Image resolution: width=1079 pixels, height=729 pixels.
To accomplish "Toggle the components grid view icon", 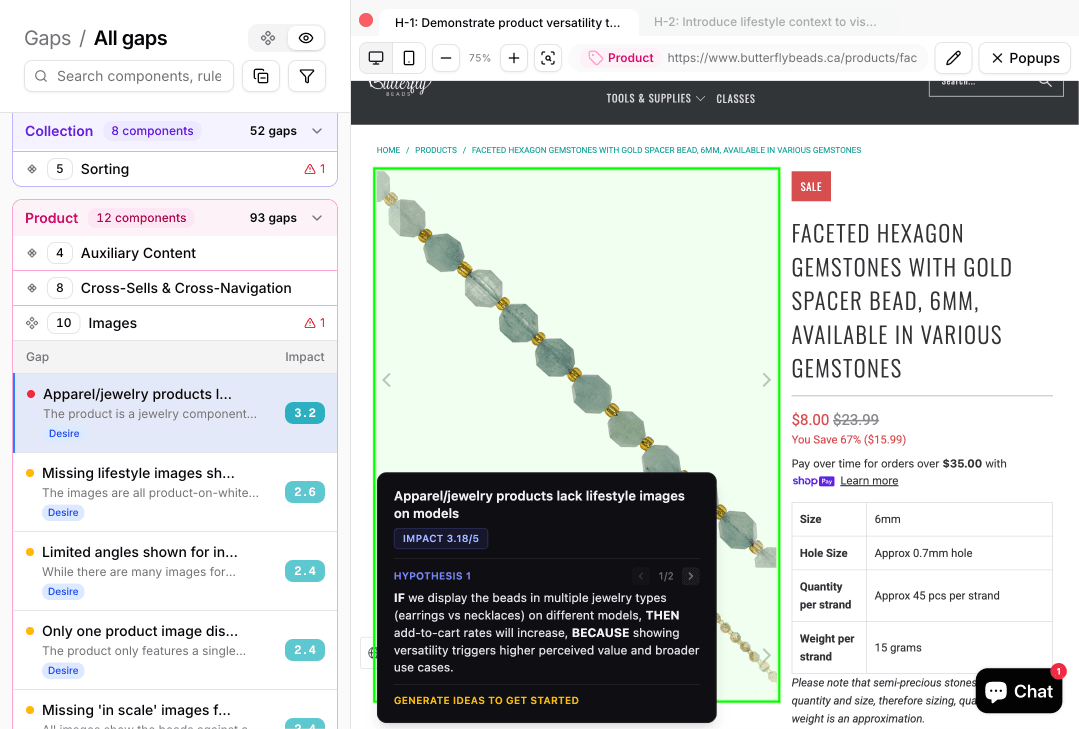I will click(268, 39).
